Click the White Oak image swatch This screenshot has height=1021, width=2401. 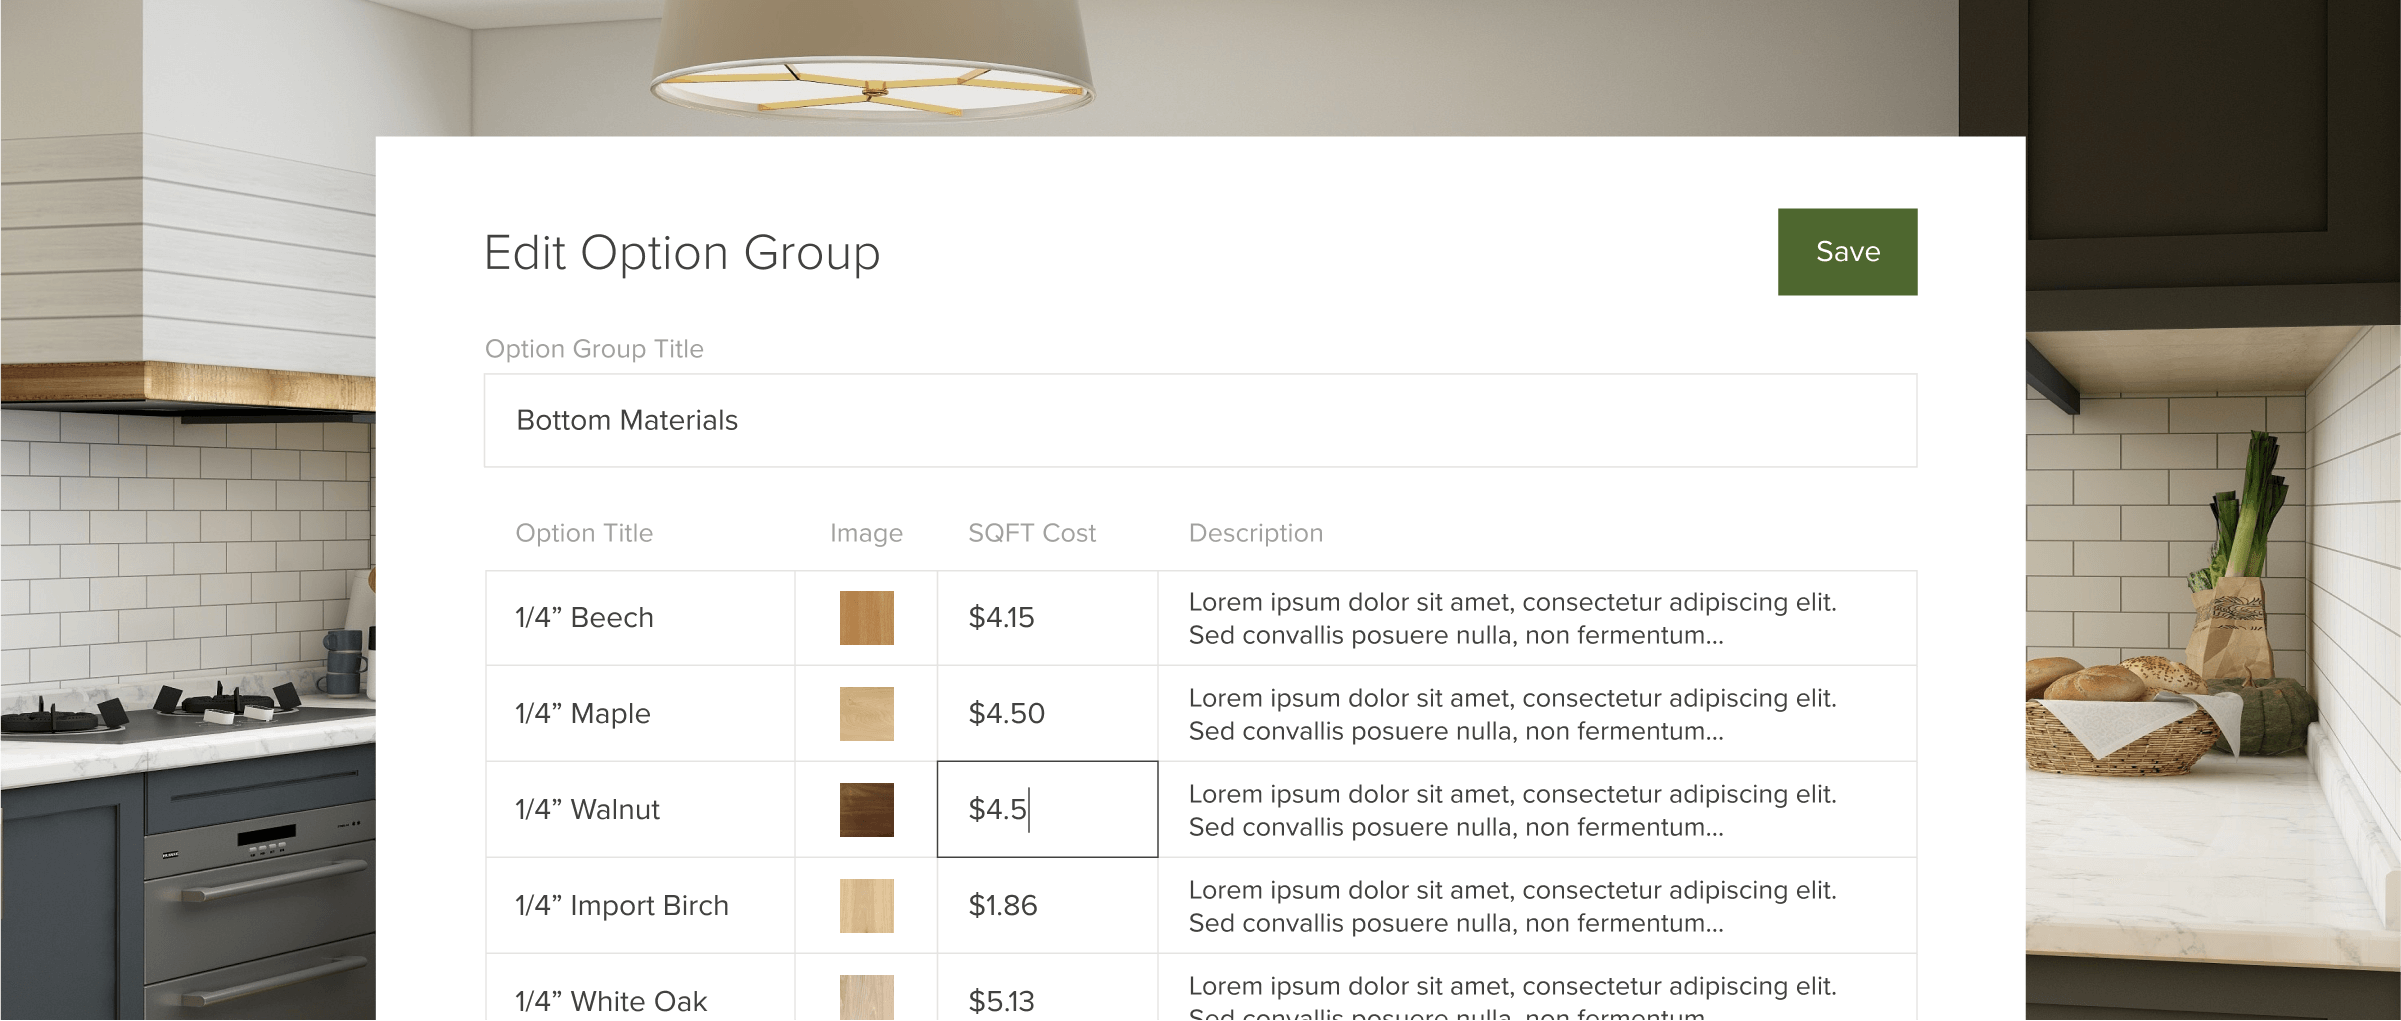tap(866, 998)
